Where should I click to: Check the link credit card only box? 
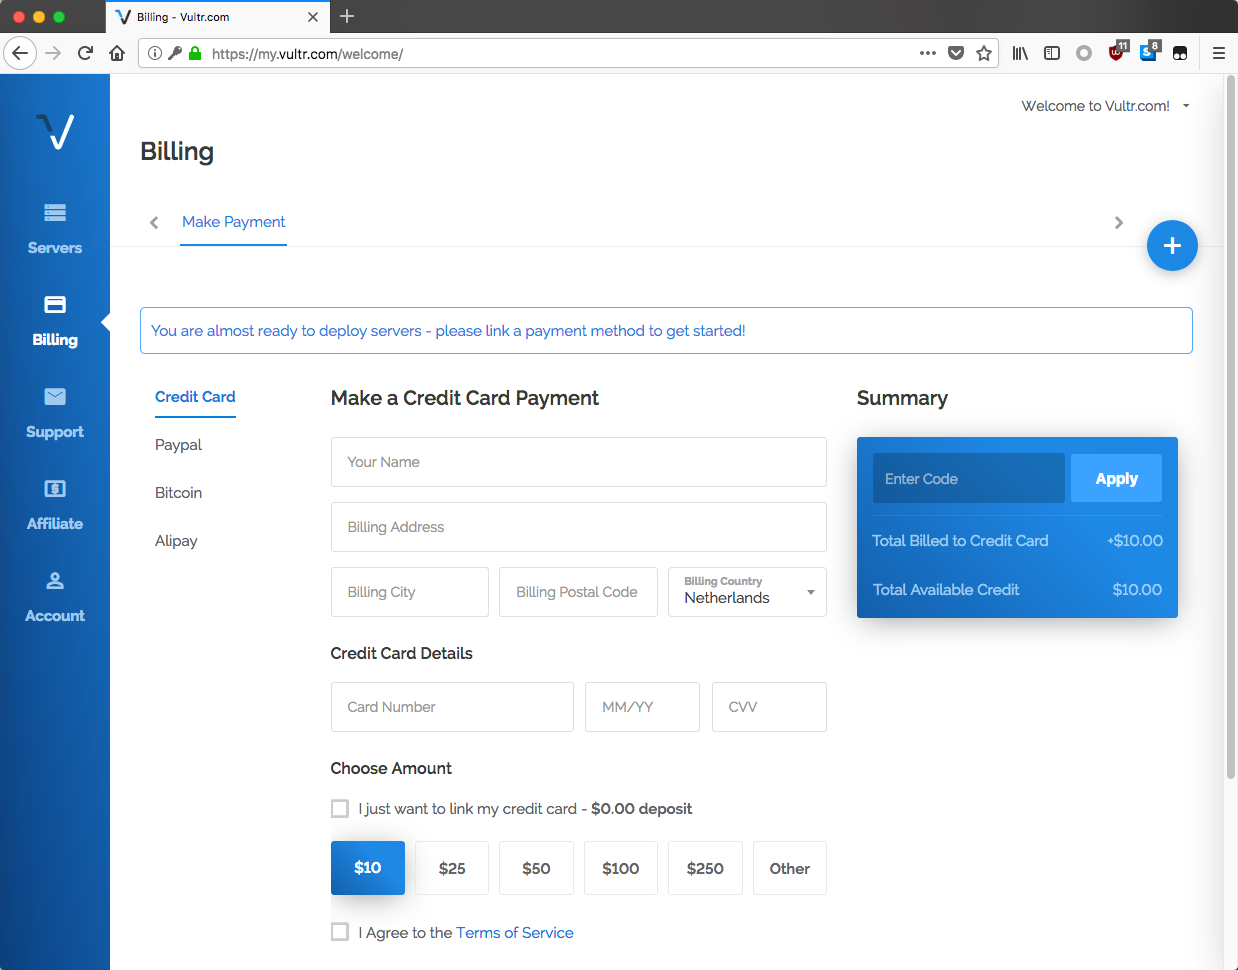click(340, 808)
